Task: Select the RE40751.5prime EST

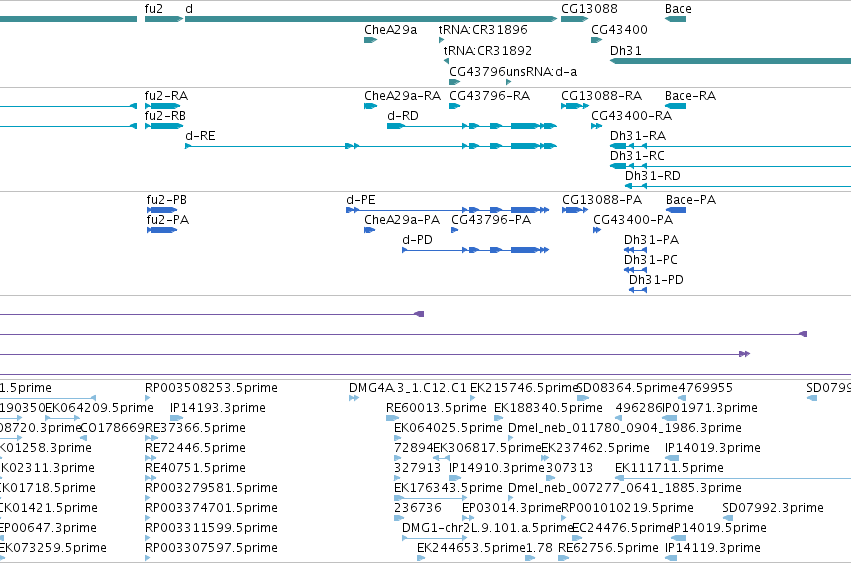Action: (x=150, y=478)
